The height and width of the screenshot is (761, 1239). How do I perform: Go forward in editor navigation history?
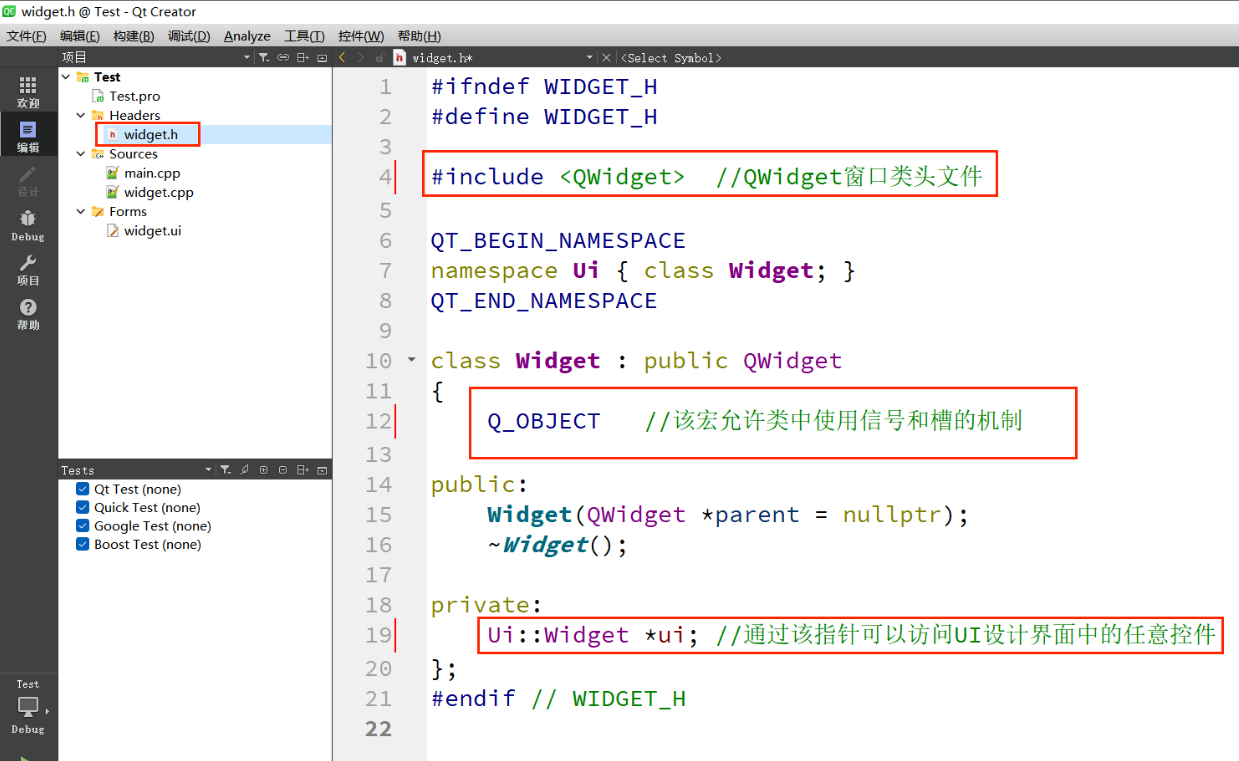click(362, 58)
